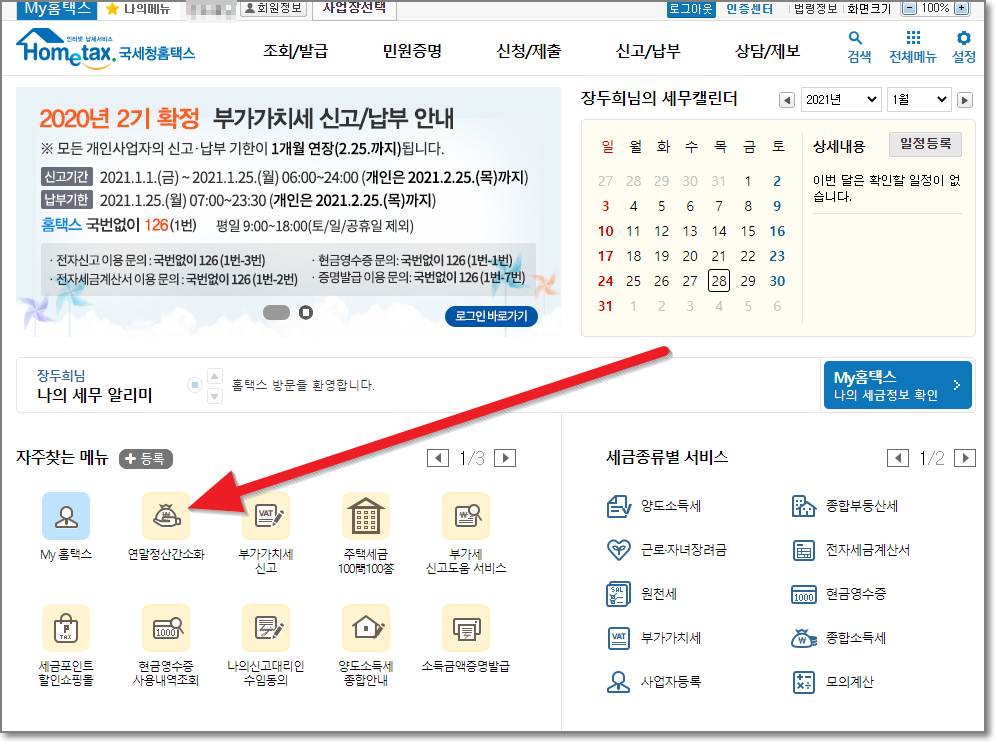995x742 pixels.
Task: Open 부가세 신고도움 서비스 icon
Action: [466, 516]
